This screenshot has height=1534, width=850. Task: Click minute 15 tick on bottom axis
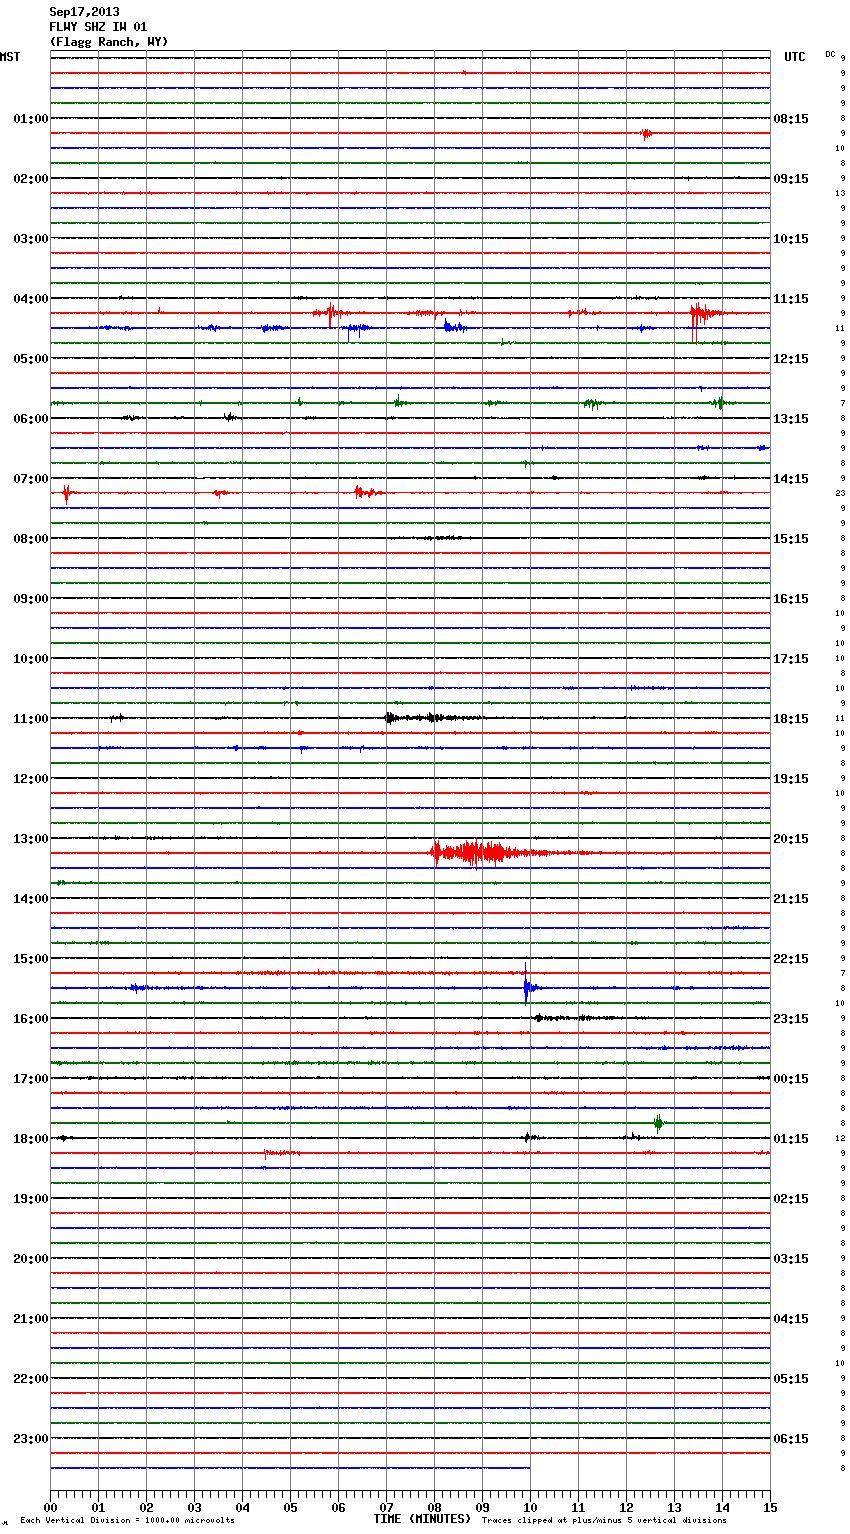pos(770,1507)
